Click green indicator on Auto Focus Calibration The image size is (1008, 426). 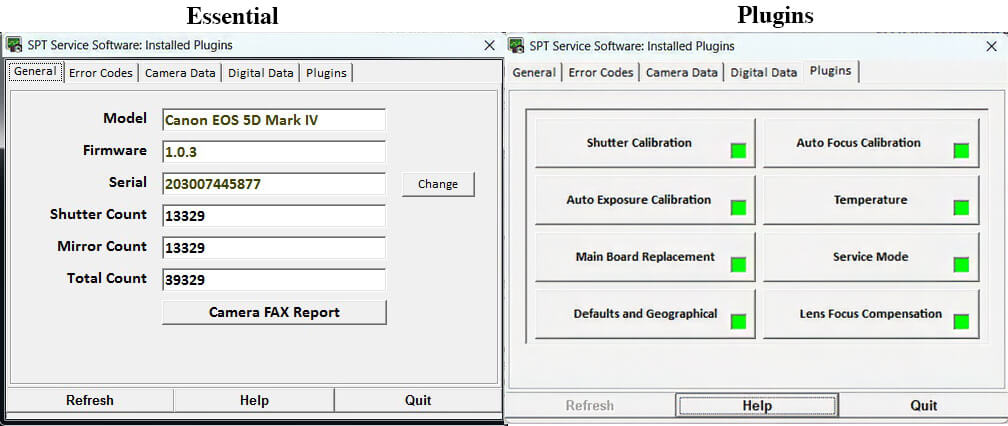pyautogui.click(x=961, y=151)
